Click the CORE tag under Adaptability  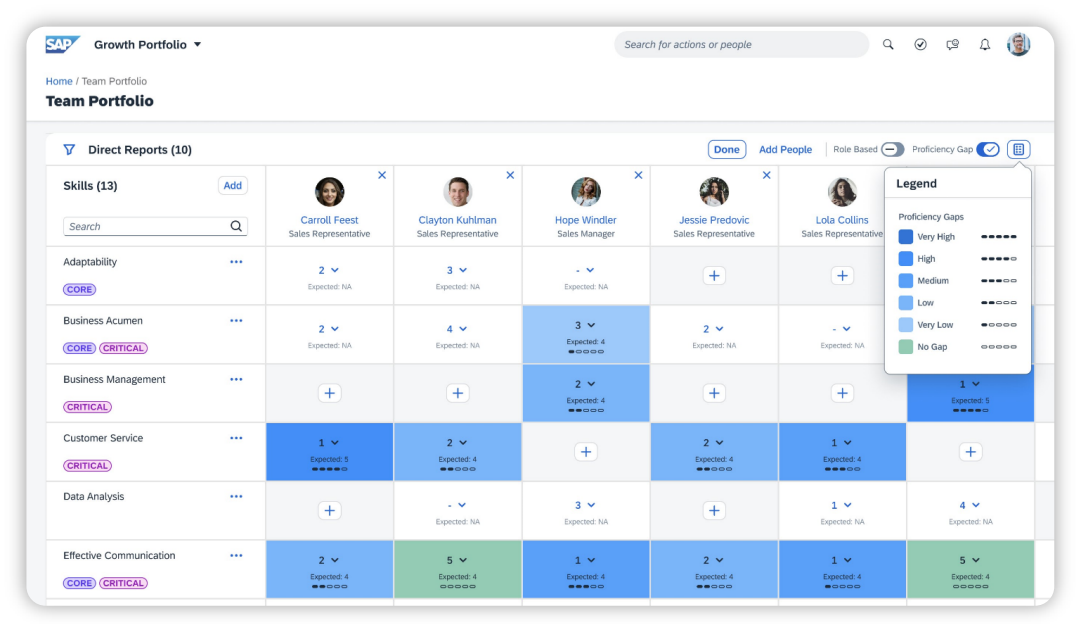pyautogui.click(x=80, y=290)
